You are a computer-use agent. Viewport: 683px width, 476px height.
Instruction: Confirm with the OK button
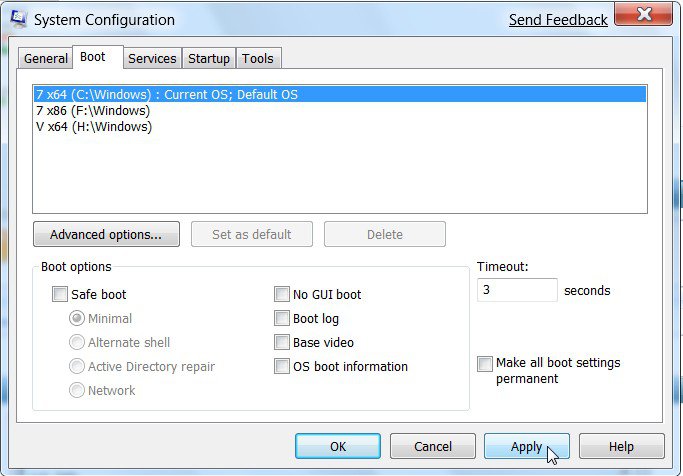338,446
